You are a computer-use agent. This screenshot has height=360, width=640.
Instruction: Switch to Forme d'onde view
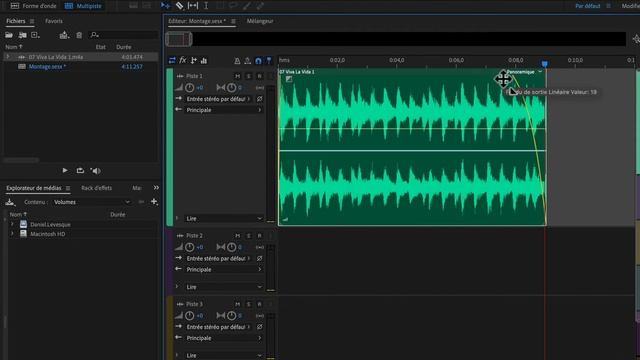tap(33, 6)
